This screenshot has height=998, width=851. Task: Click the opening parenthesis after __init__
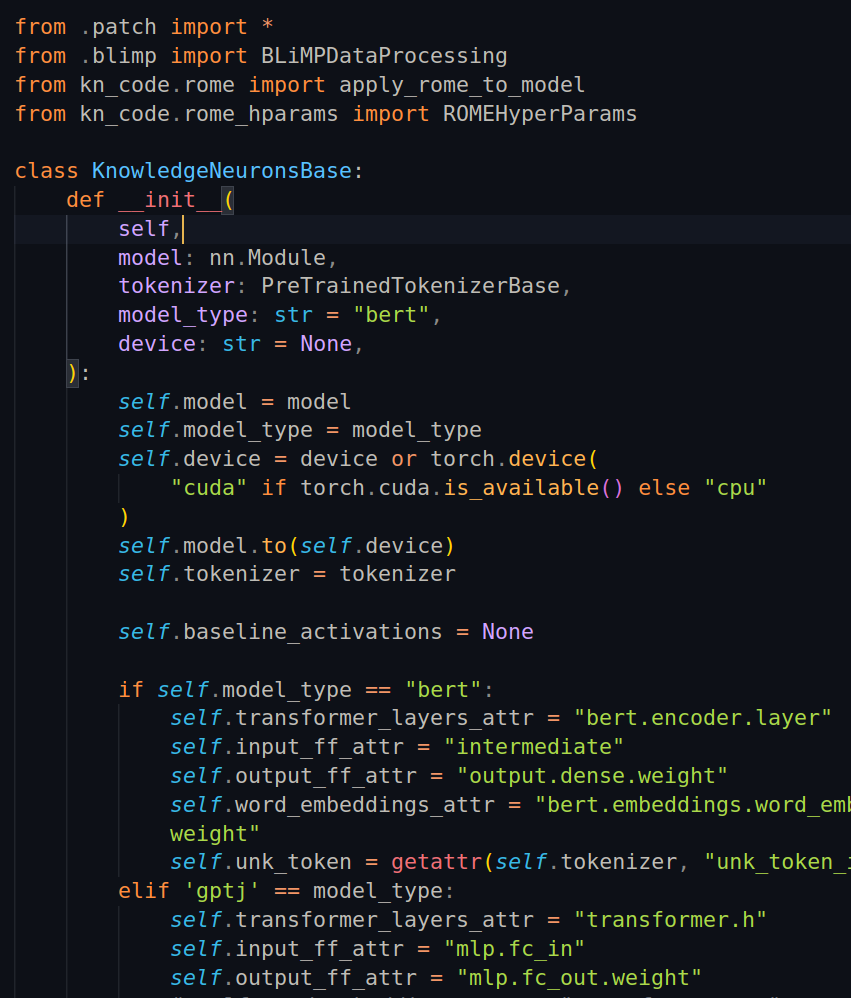228,200
